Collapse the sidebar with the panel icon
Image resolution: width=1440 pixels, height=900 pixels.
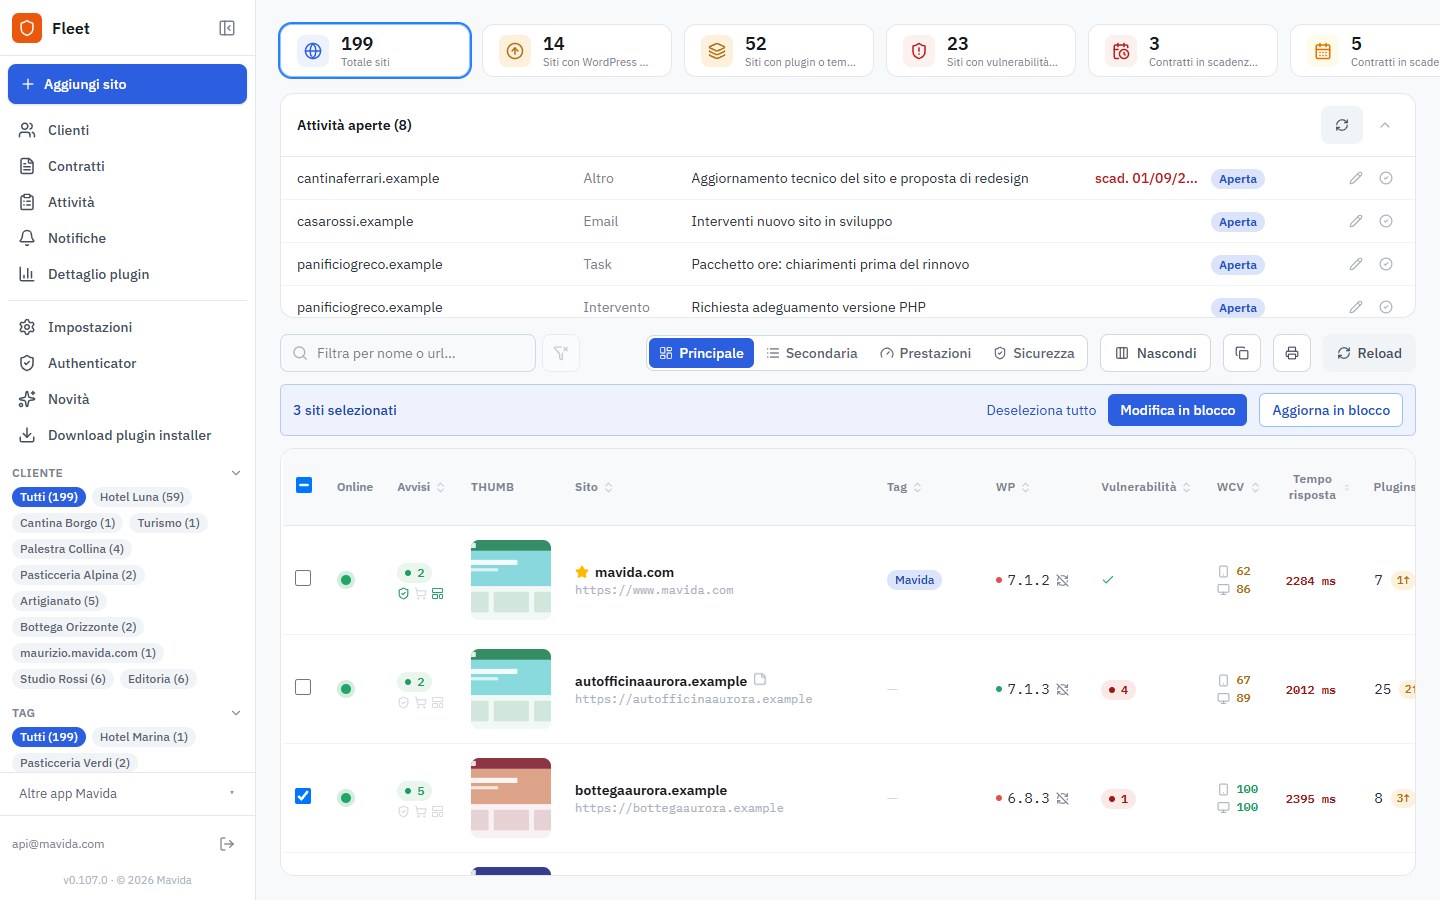(x=227, y=28)
